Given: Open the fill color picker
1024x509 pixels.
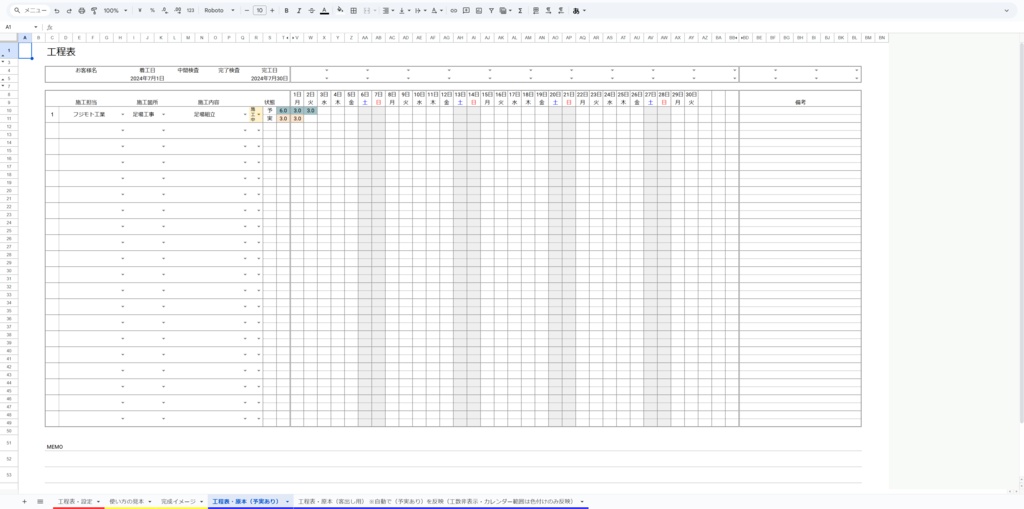Looking at the screenshot, I should pos(340,10).
